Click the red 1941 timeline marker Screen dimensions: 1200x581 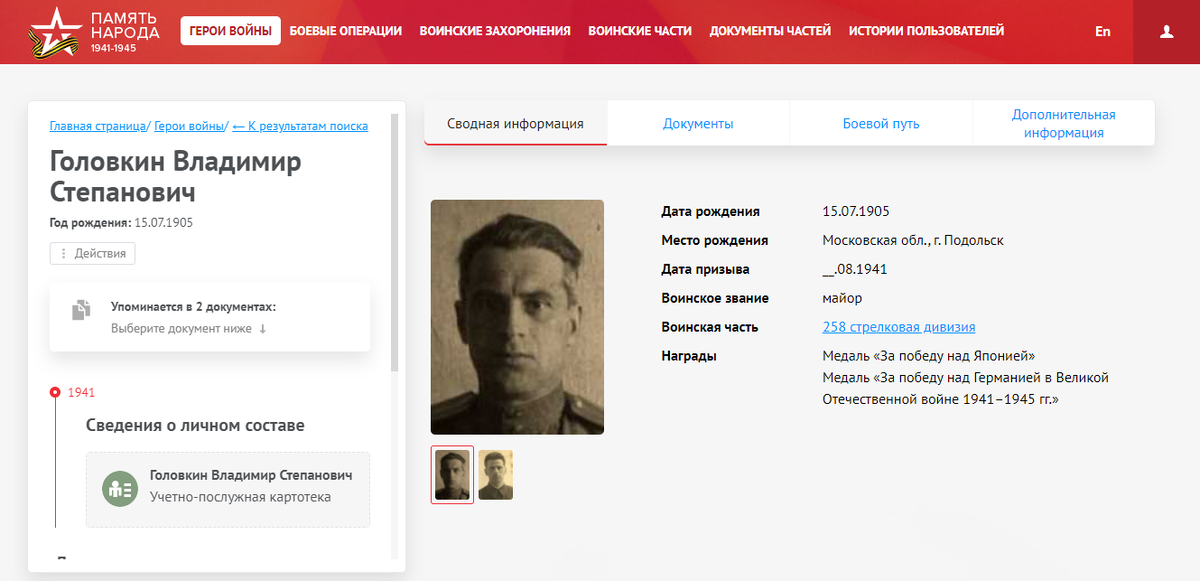[x=56, y=392]
